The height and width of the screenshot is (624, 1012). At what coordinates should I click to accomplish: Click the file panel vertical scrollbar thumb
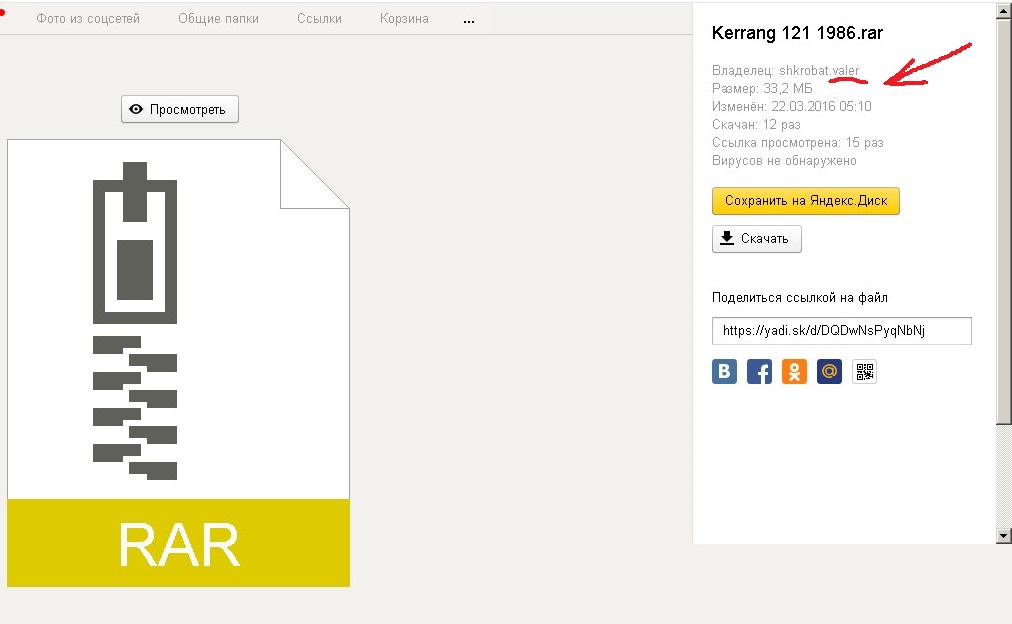pyautogui.click(x=1004, y=222)
